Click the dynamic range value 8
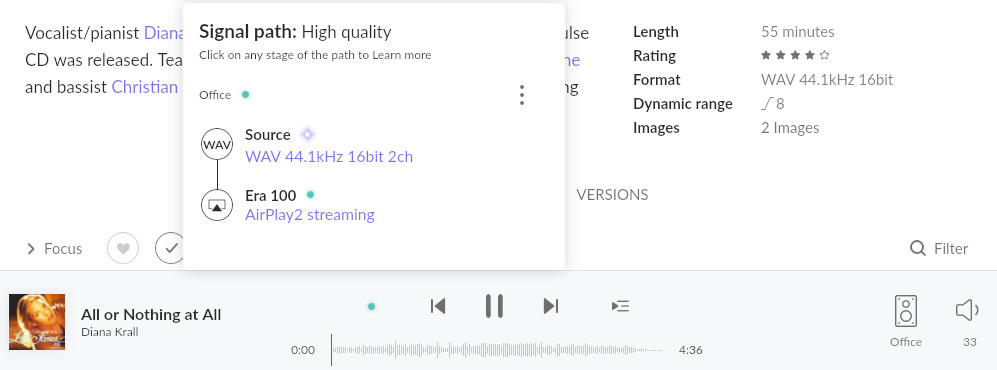997x370 pixels. (x=773, y=104)
